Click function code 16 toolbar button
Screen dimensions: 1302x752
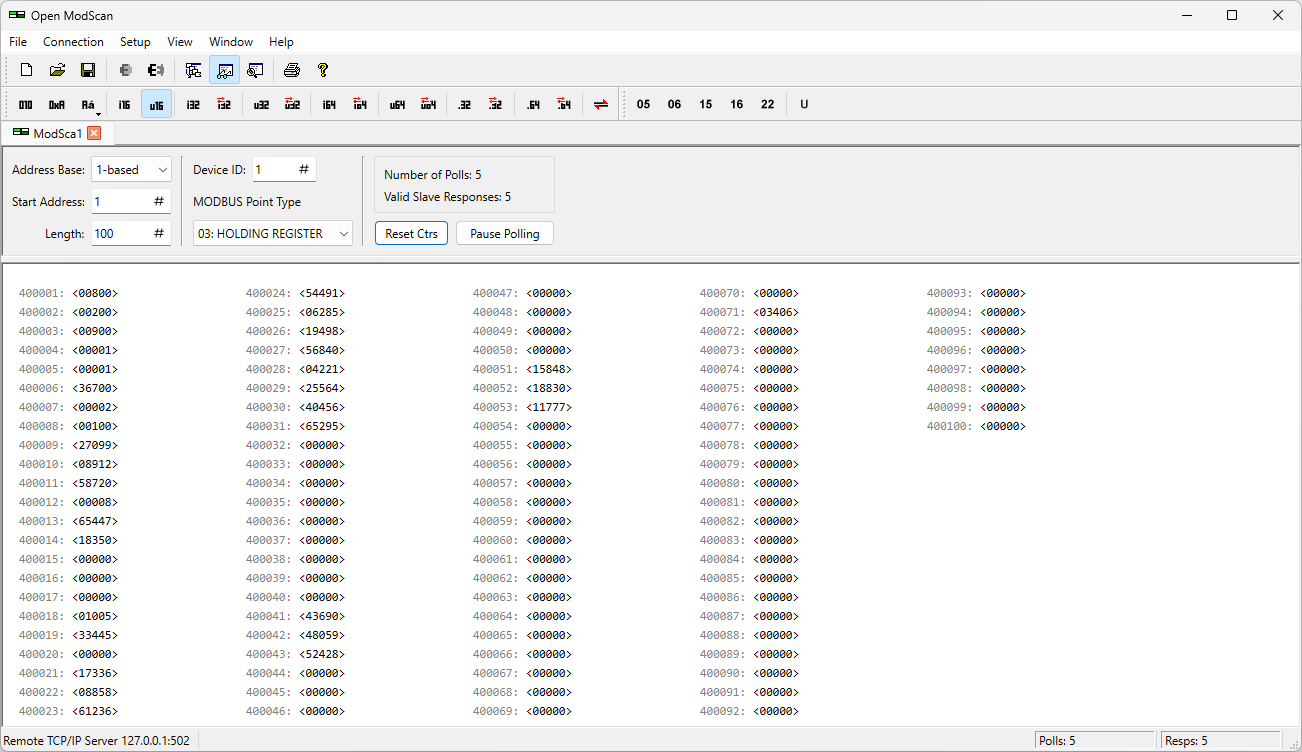pos(736,104)
